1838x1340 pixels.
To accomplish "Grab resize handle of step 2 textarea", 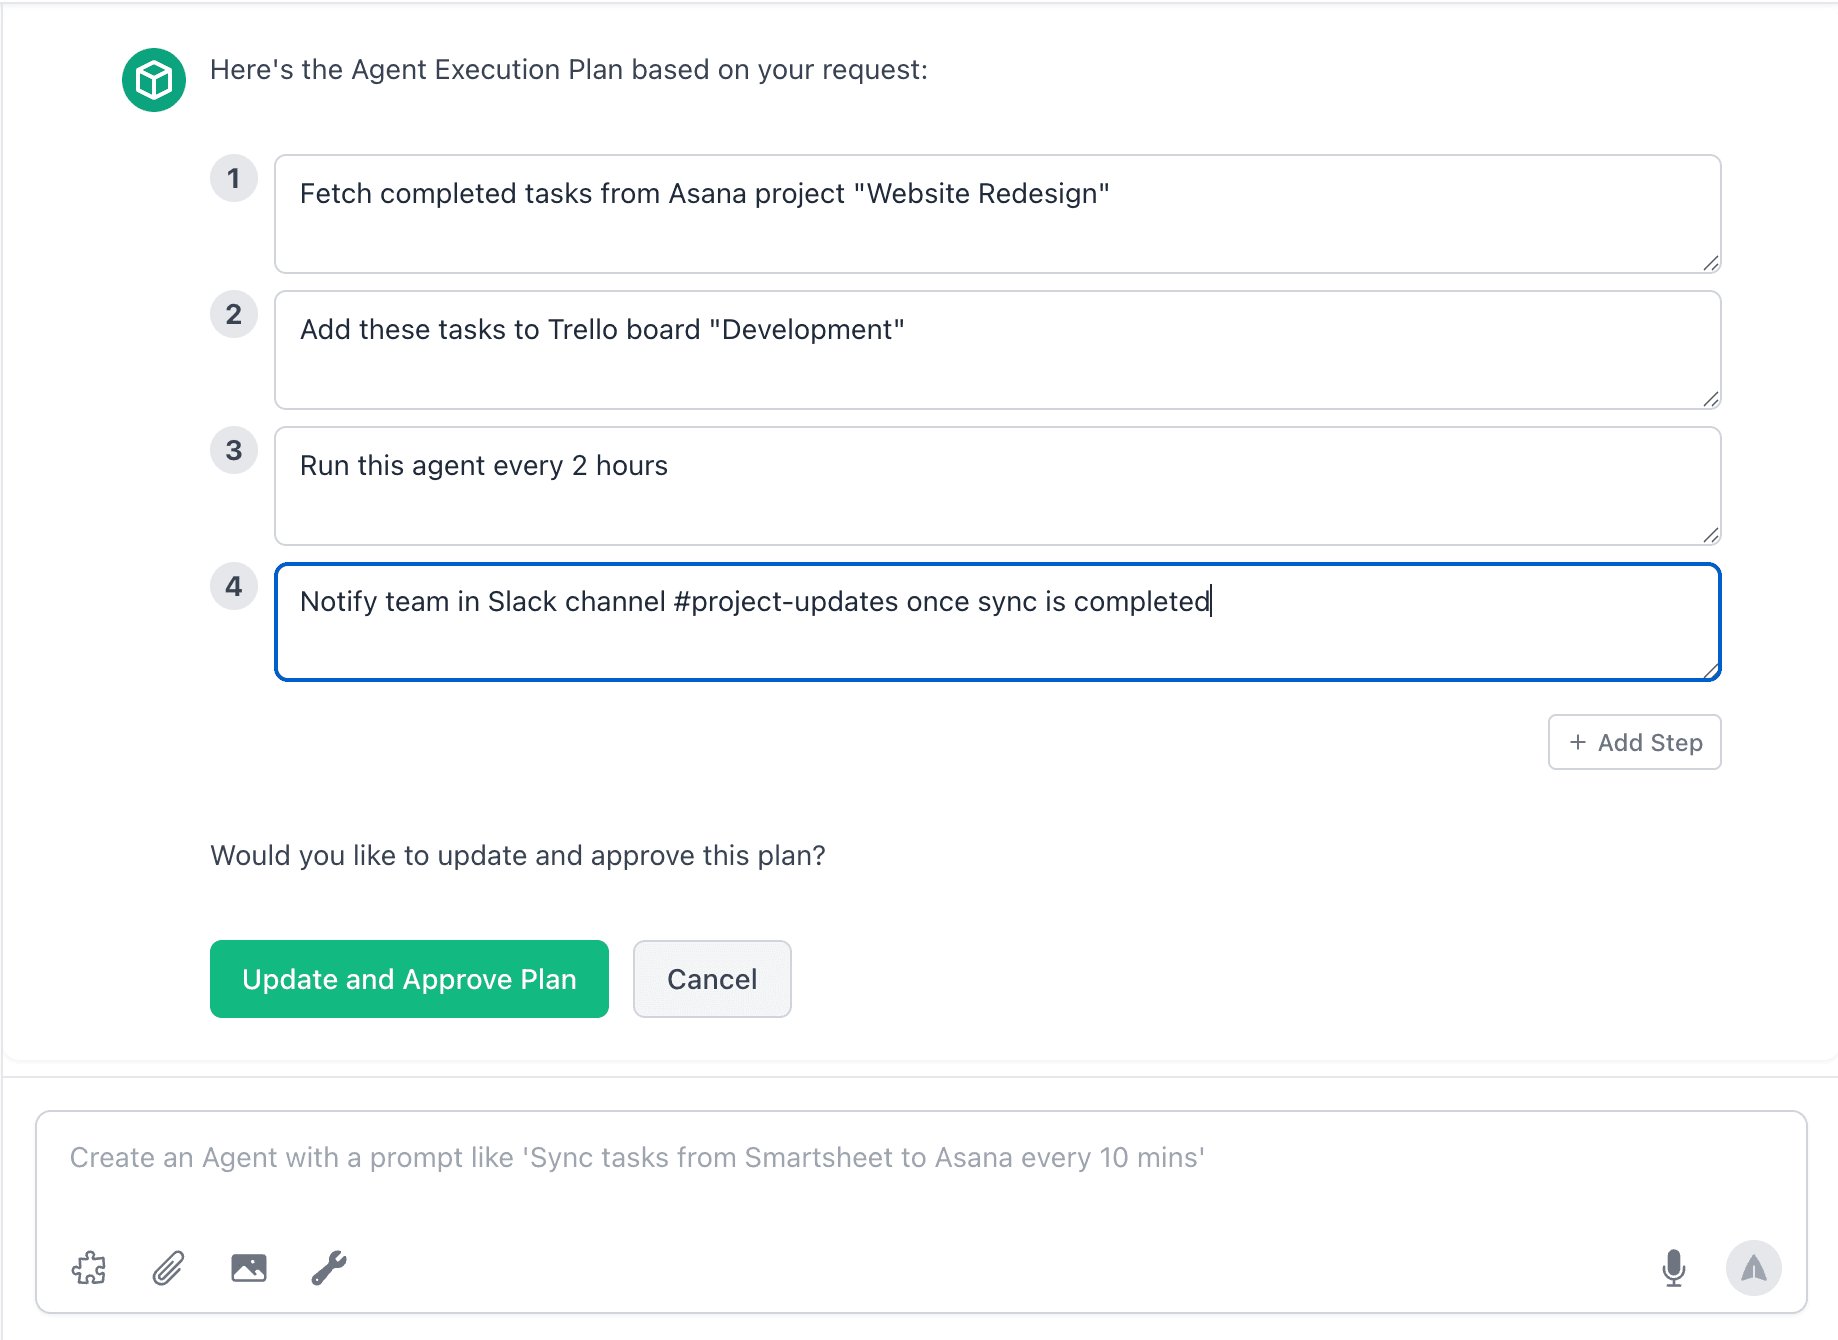I will [x=1711, y=399].
